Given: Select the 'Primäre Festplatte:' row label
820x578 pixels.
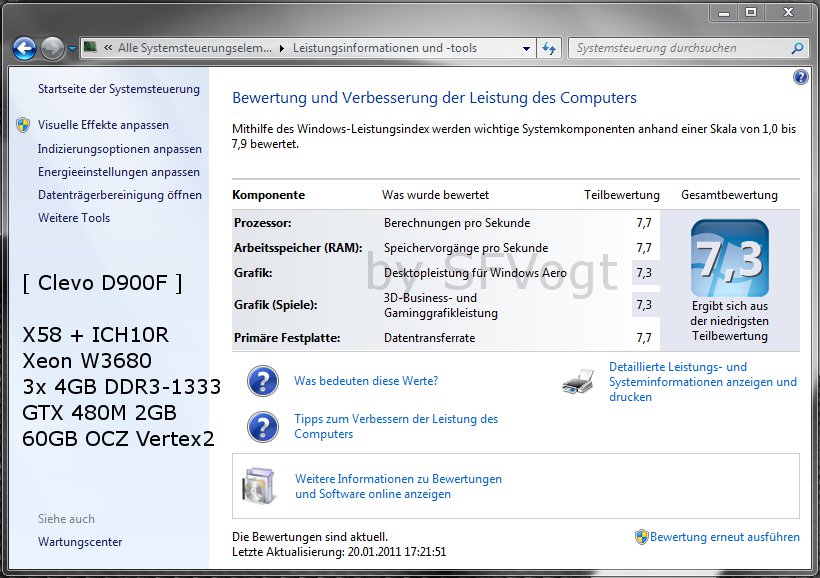Looking at the screenshot, I should (287, 338).
